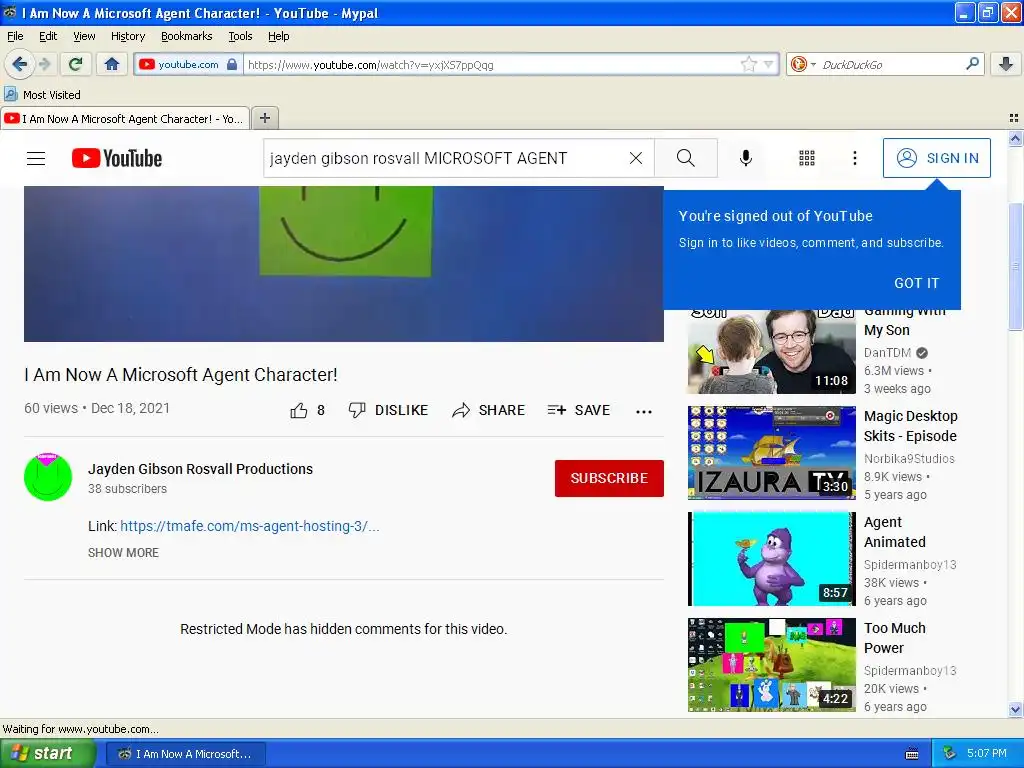Image resolution: width=1024 pixels, height=768 pixels.
Task: Open a new browser tab
Action: pos(264,118)
